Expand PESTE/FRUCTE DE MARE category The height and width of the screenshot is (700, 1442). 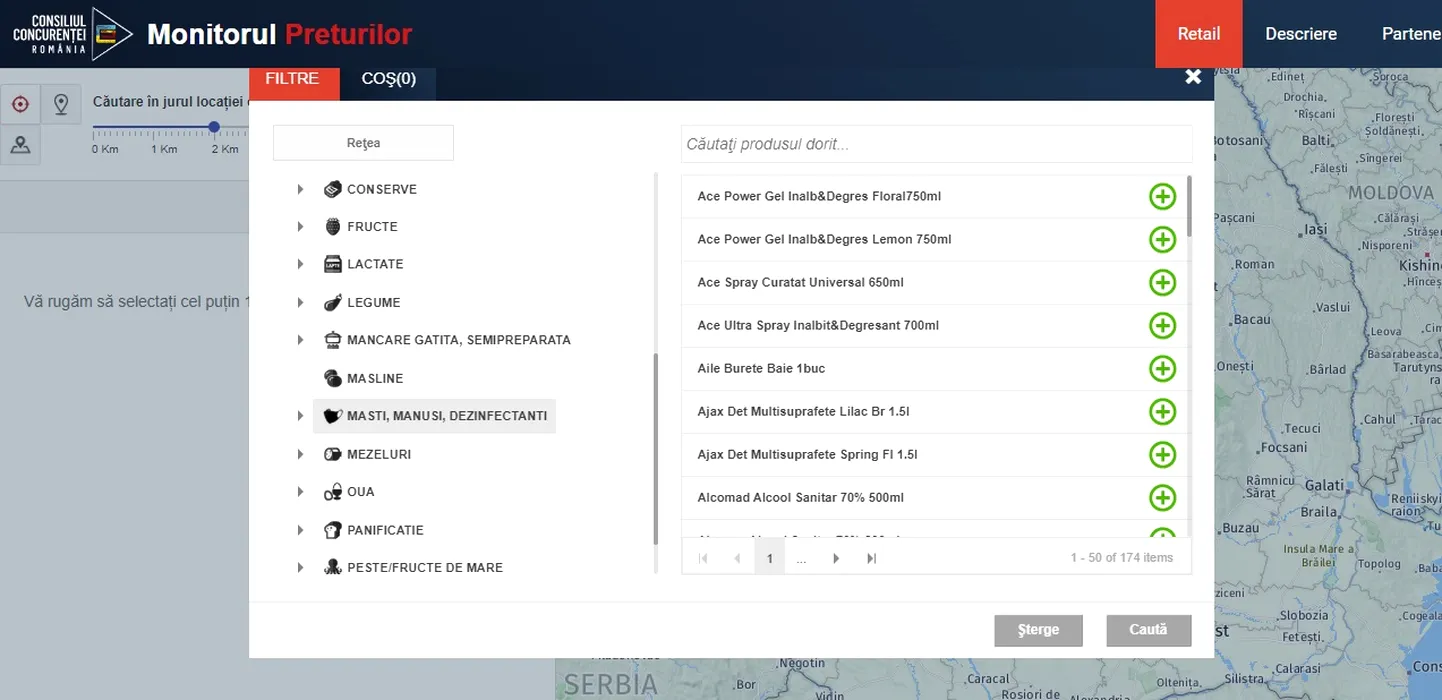(x=300, y=568)
